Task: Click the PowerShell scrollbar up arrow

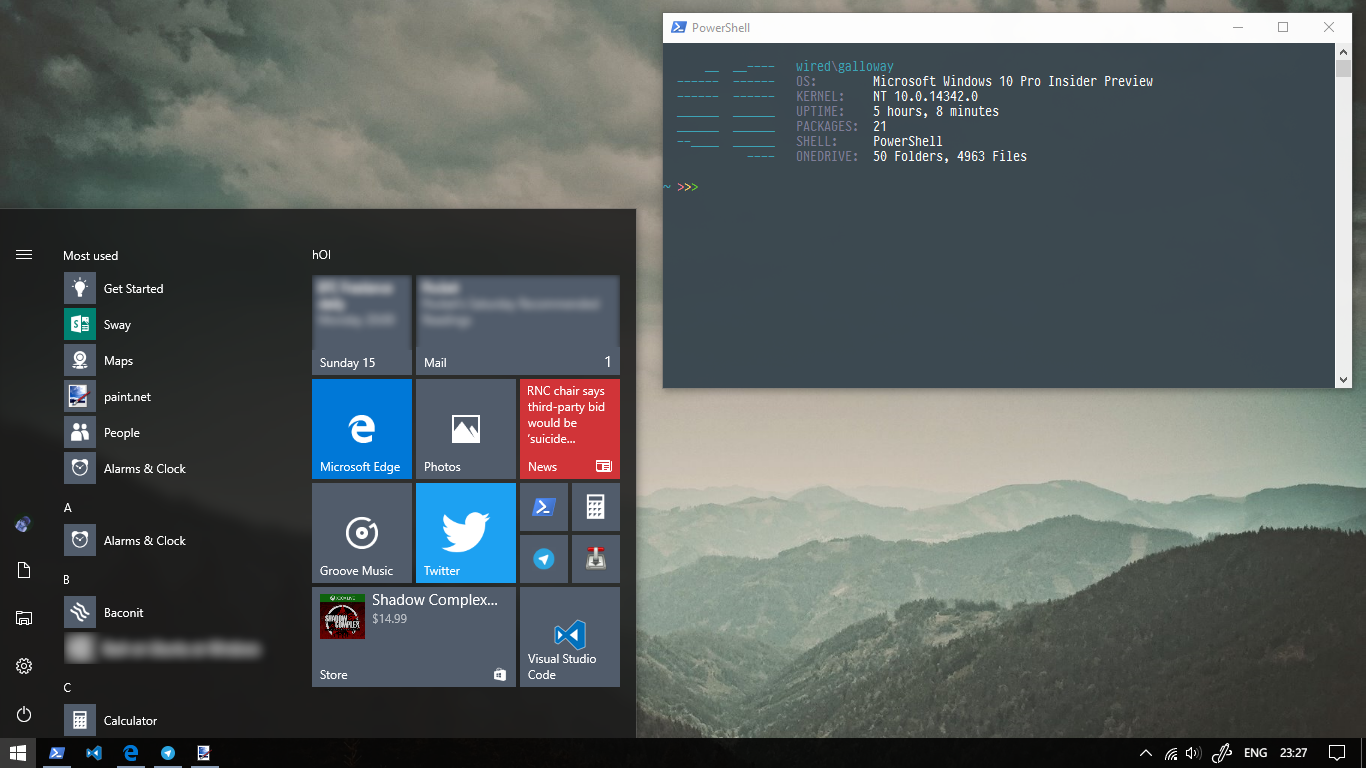Action: 1343,51
